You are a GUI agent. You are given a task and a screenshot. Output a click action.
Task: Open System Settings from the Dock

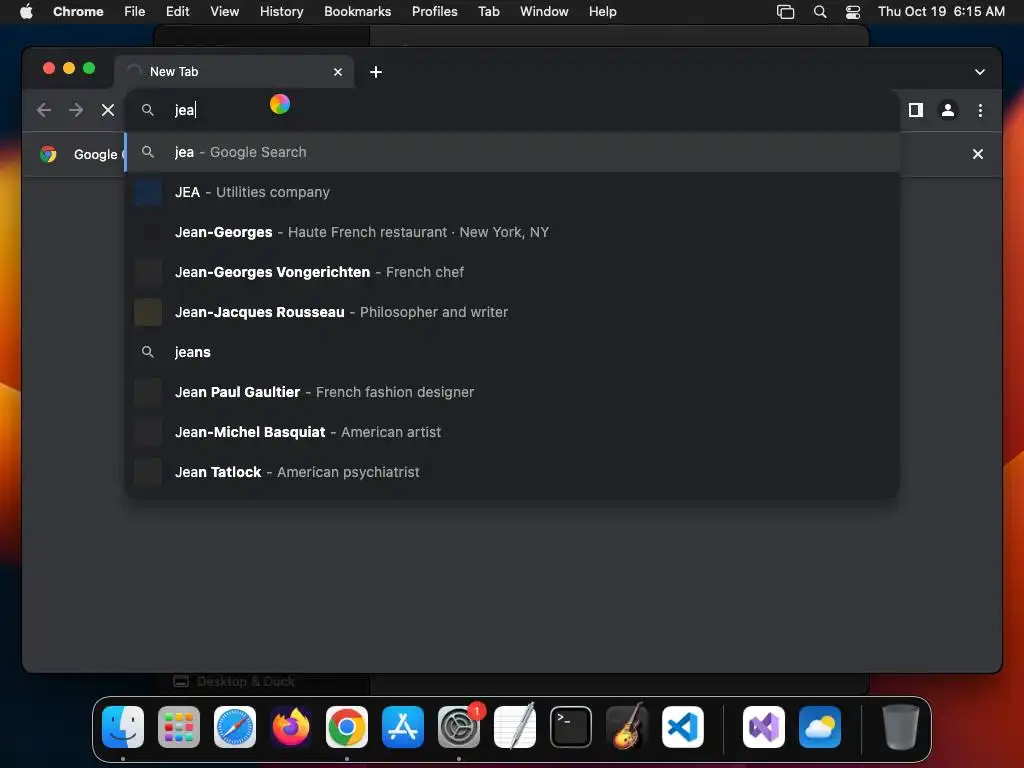[458, 727]
